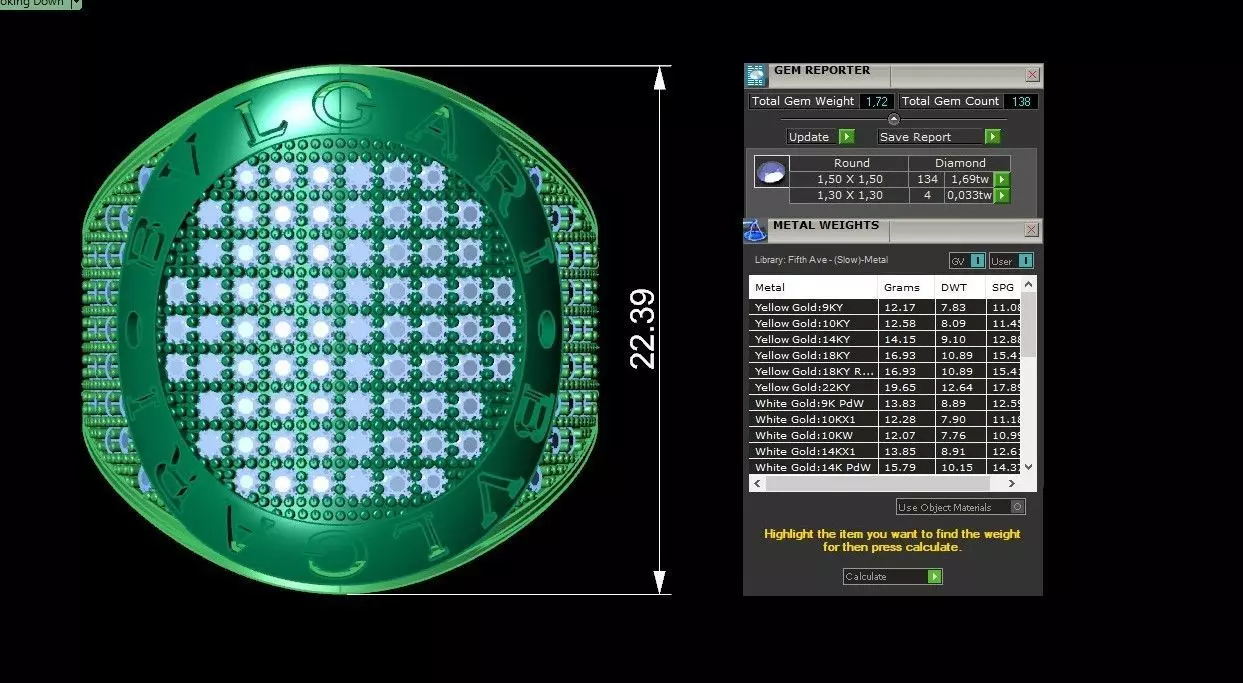Click the Diamond type header cell

click(x=960, y=163)
